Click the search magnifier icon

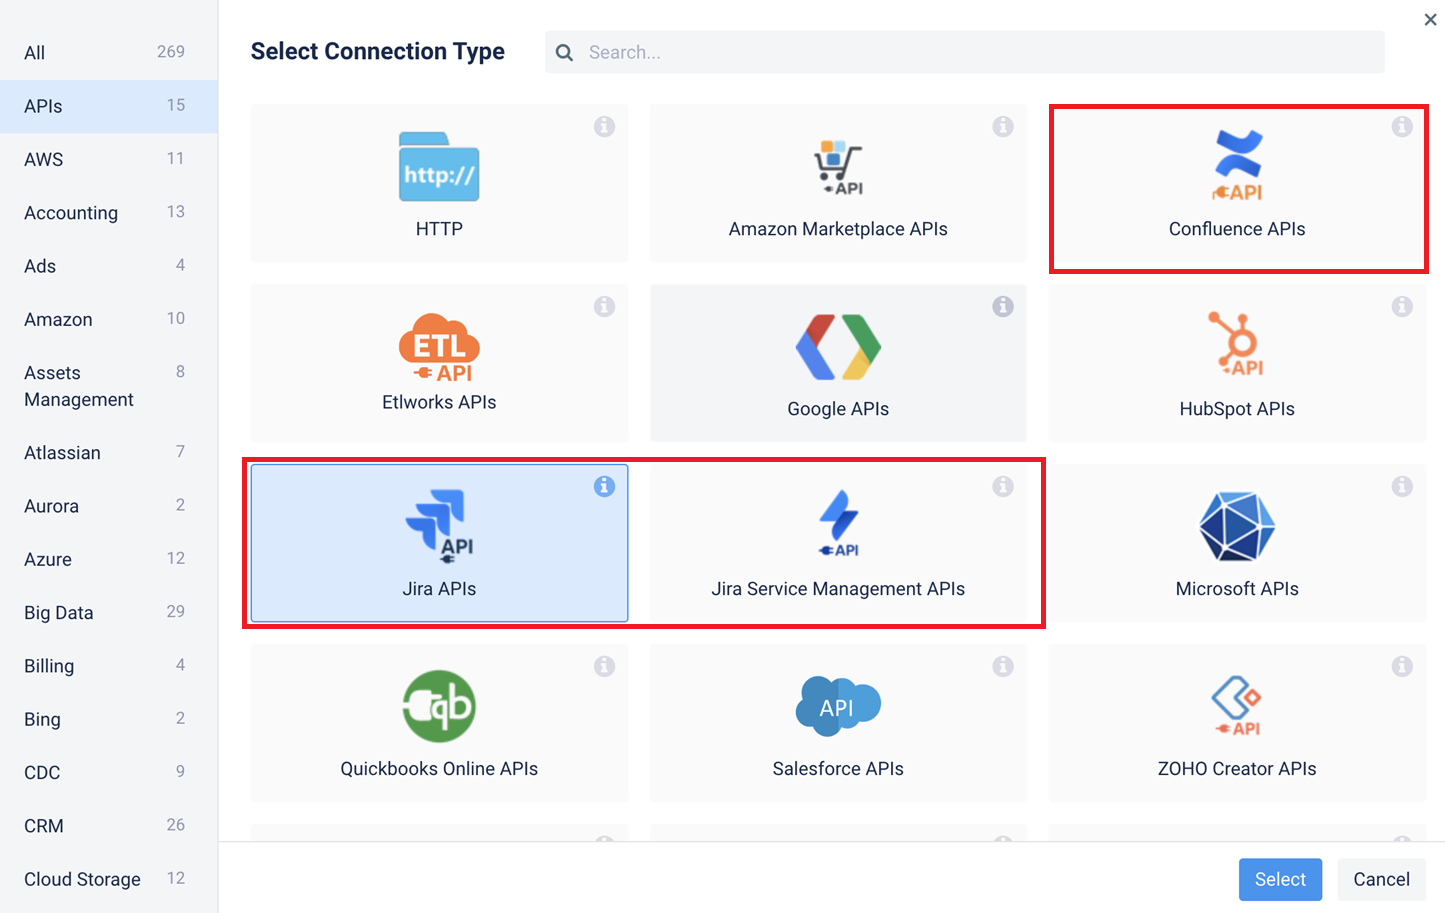[565, 52]
